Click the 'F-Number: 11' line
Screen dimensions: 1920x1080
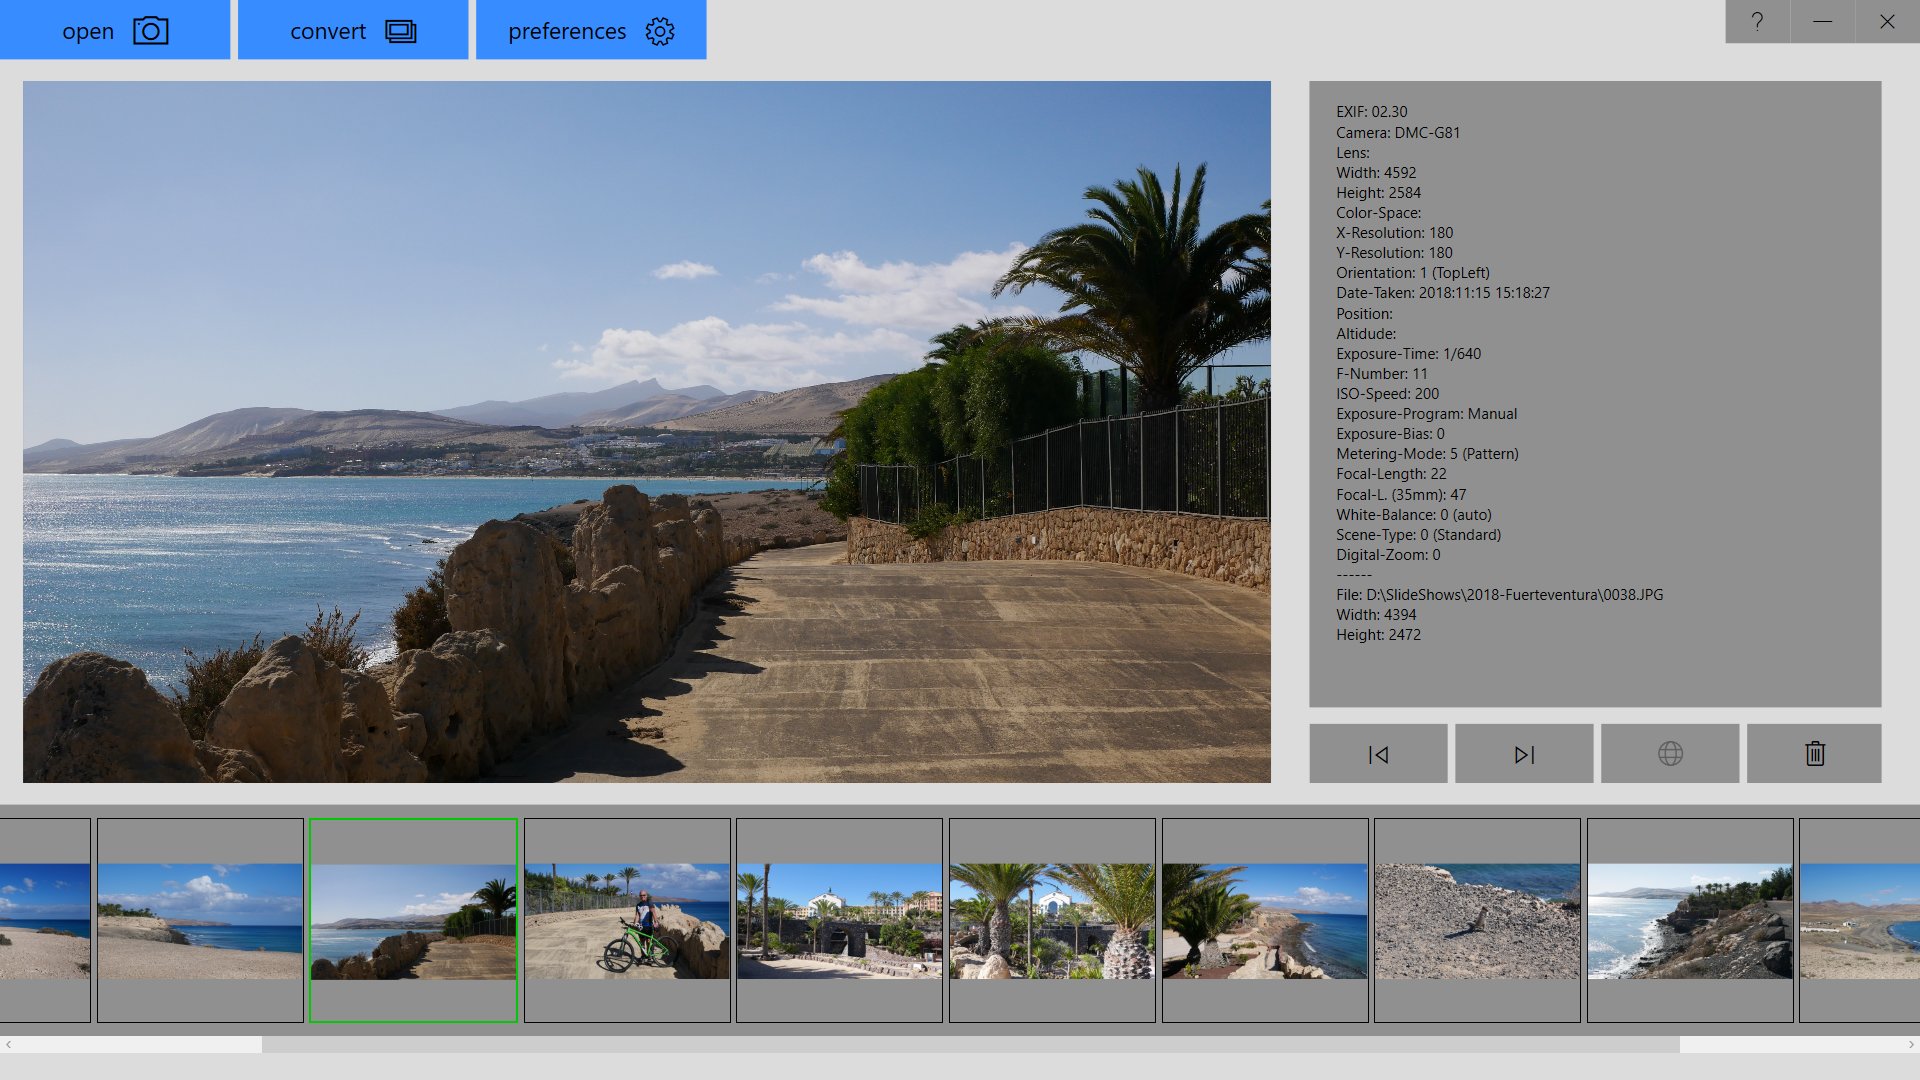[1382, 374]
